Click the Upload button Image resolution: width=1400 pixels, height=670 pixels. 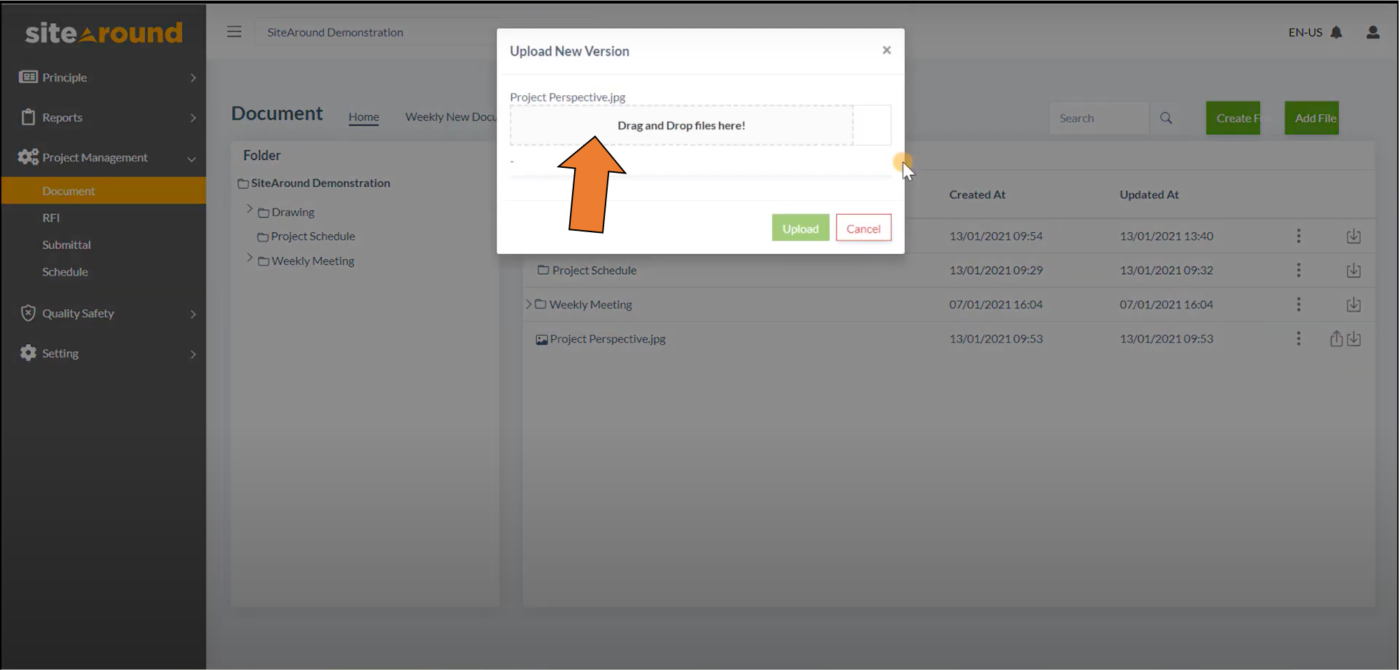[800, 228]
